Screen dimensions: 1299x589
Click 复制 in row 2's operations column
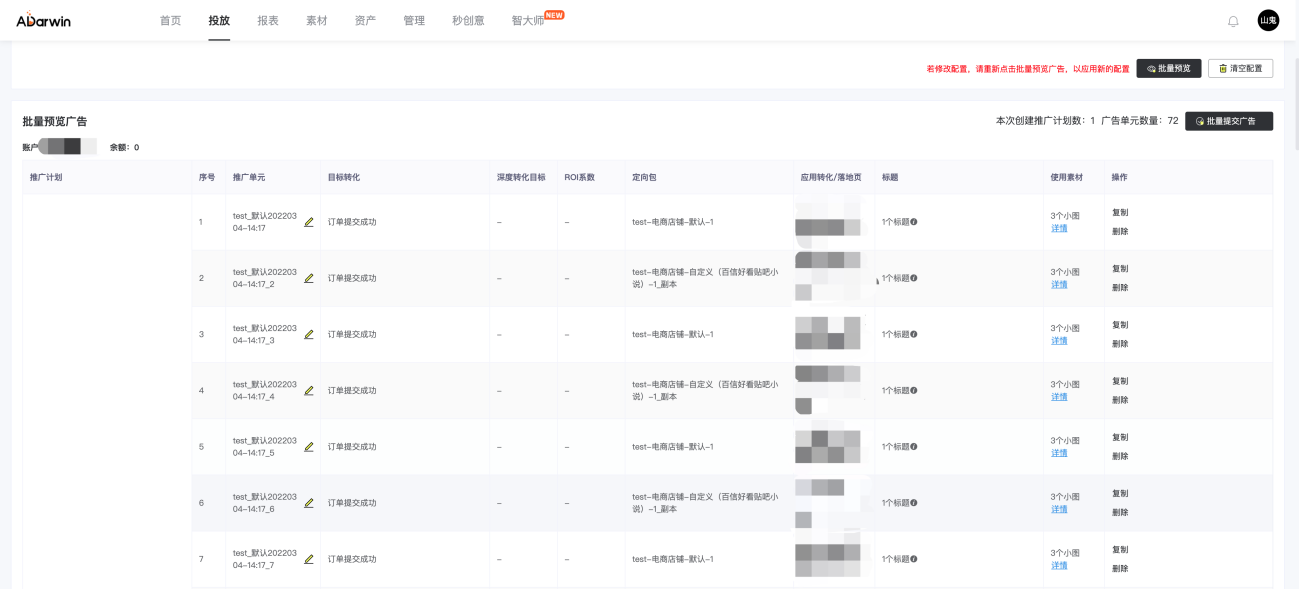pos(1120,268)
